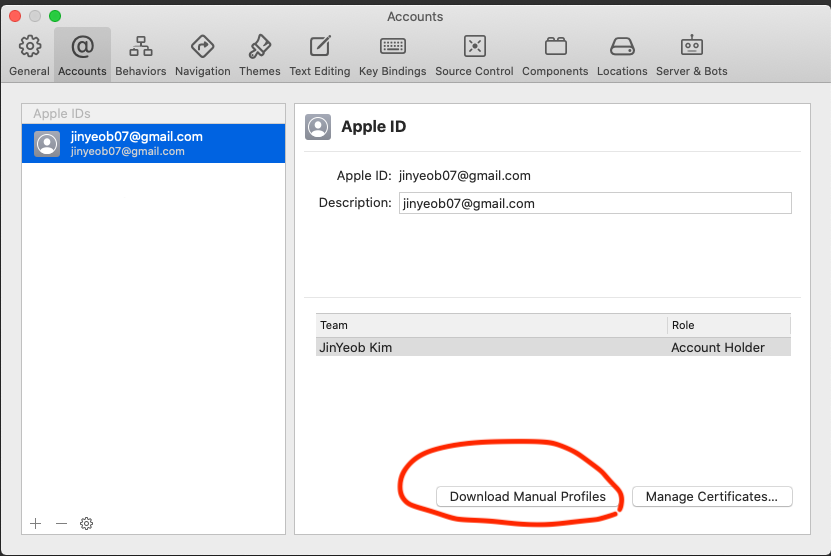Viewport: 831px width, 556px height.
Task: Show the Text Editing preferences
Action: pyautogui.click(x=320, y=56)
